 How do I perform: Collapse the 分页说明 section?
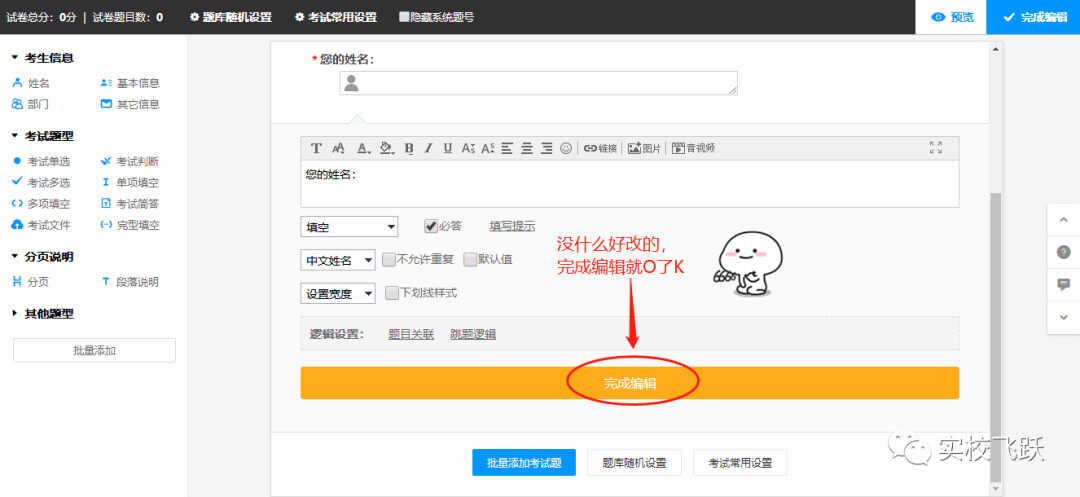pos(43,257)
